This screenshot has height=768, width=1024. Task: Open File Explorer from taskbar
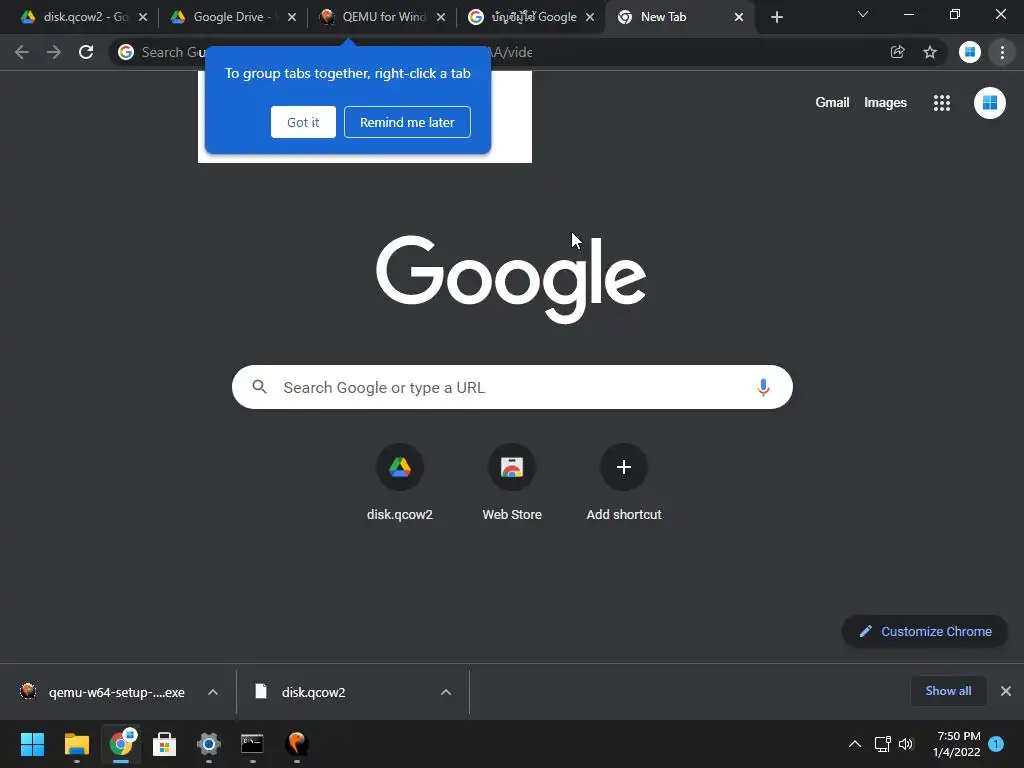pos(76,744)
